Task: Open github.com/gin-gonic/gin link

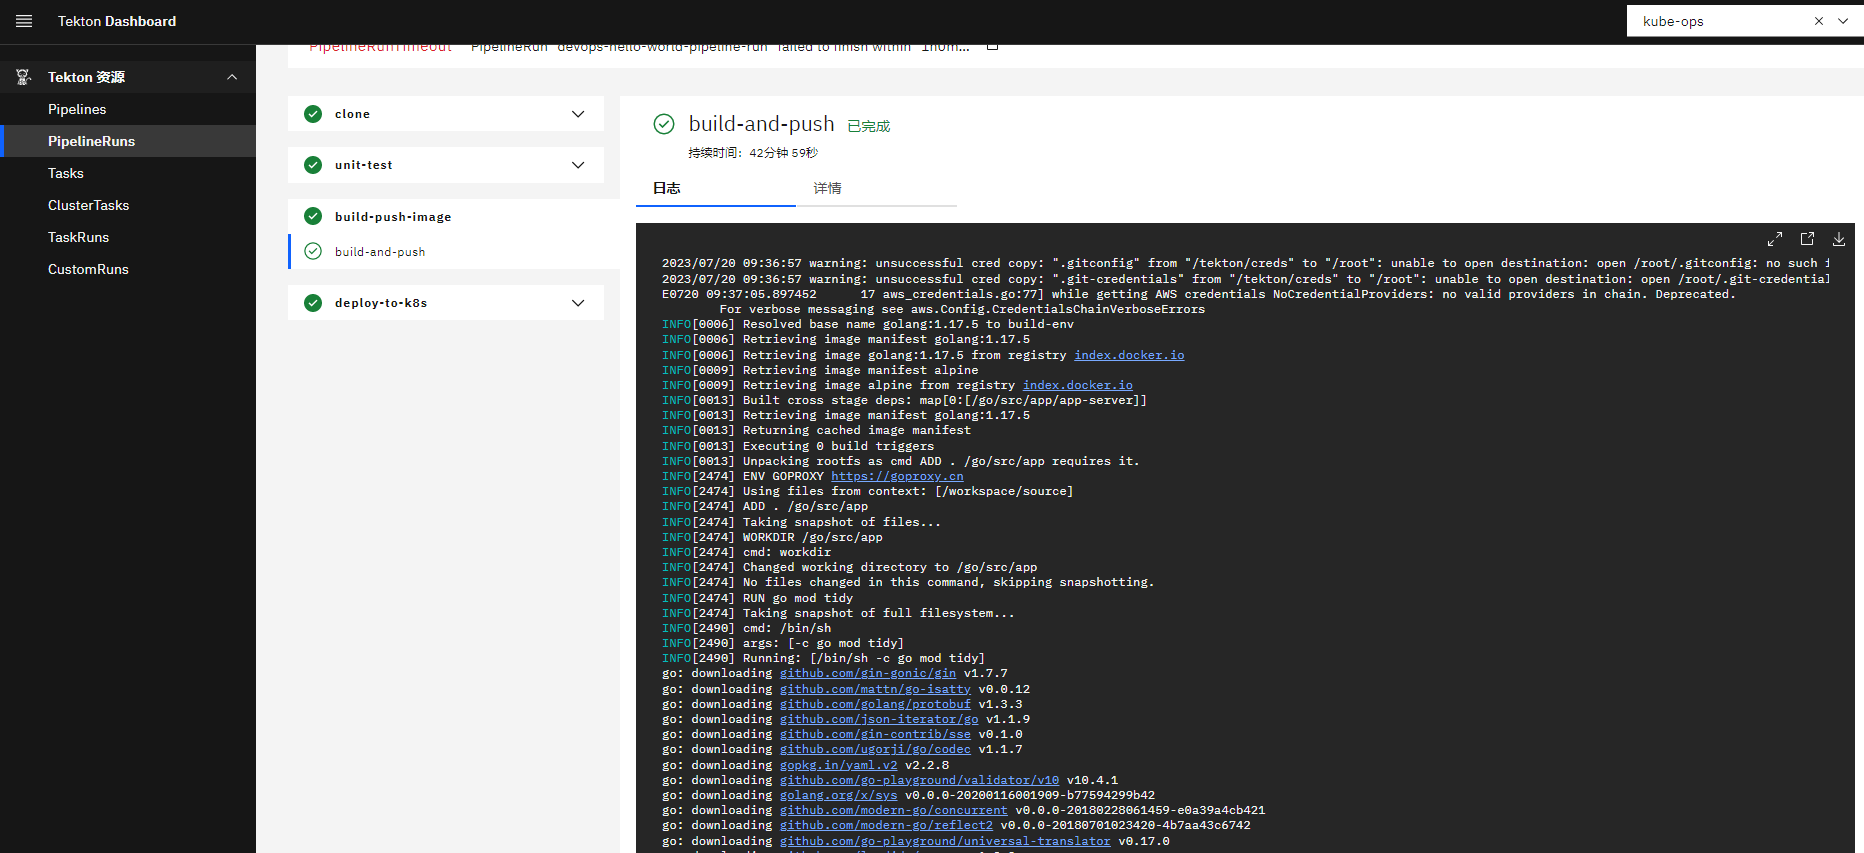Action: pos(868,673)
